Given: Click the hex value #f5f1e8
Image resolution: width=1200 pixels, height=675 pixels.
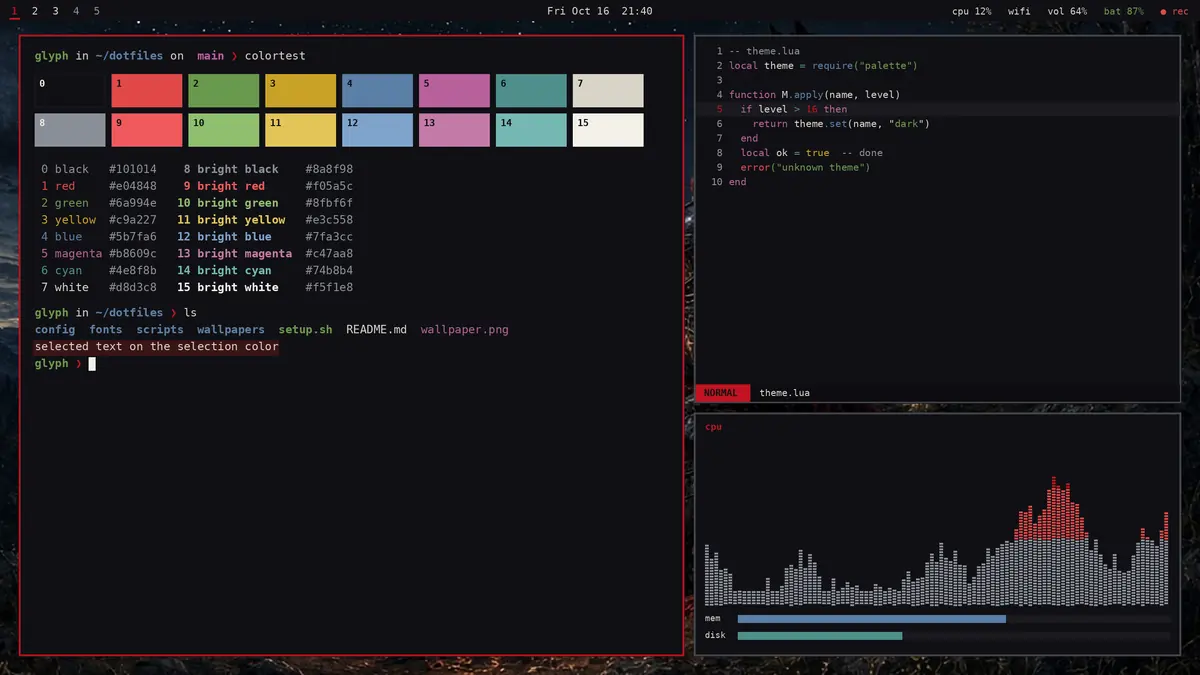Looking at the screenshot, I should click(329, 288).
